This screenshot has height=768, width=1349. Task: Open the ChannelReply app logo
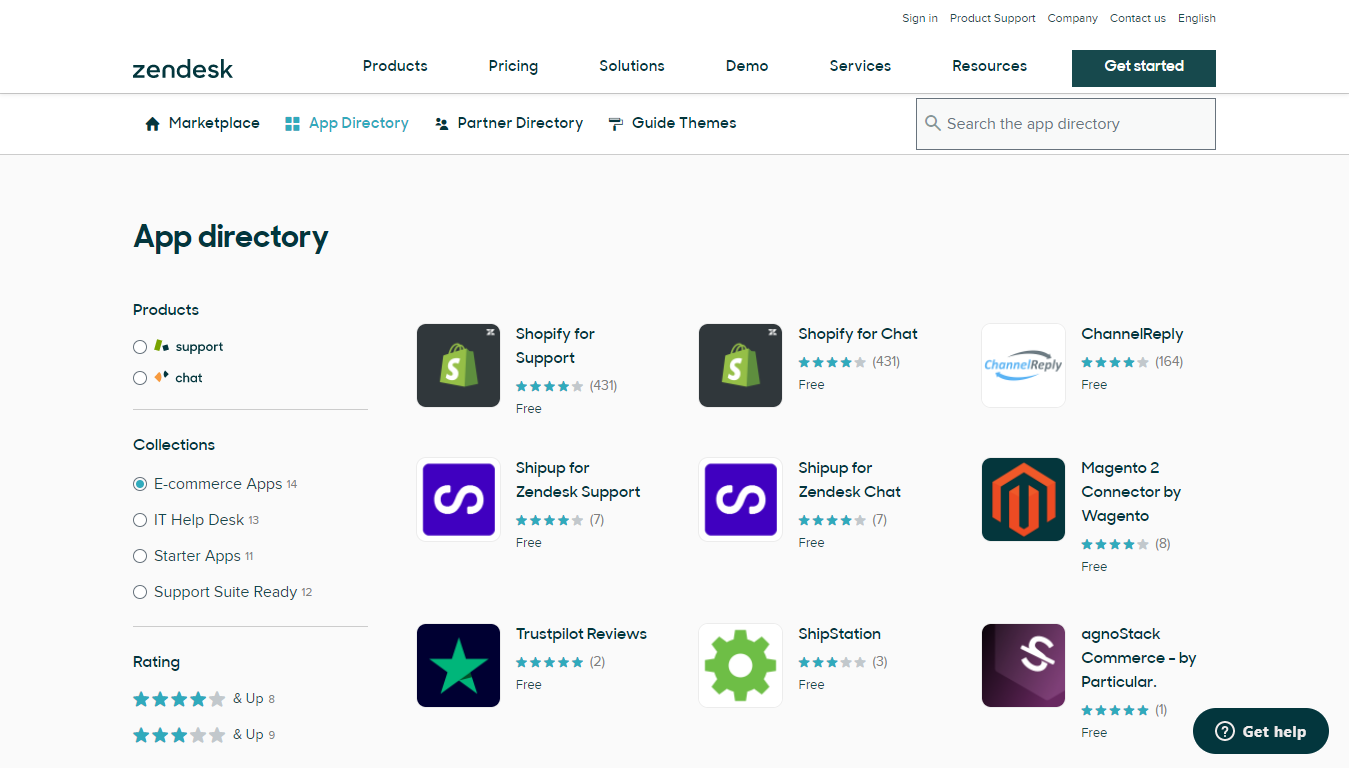[1023, 365]
